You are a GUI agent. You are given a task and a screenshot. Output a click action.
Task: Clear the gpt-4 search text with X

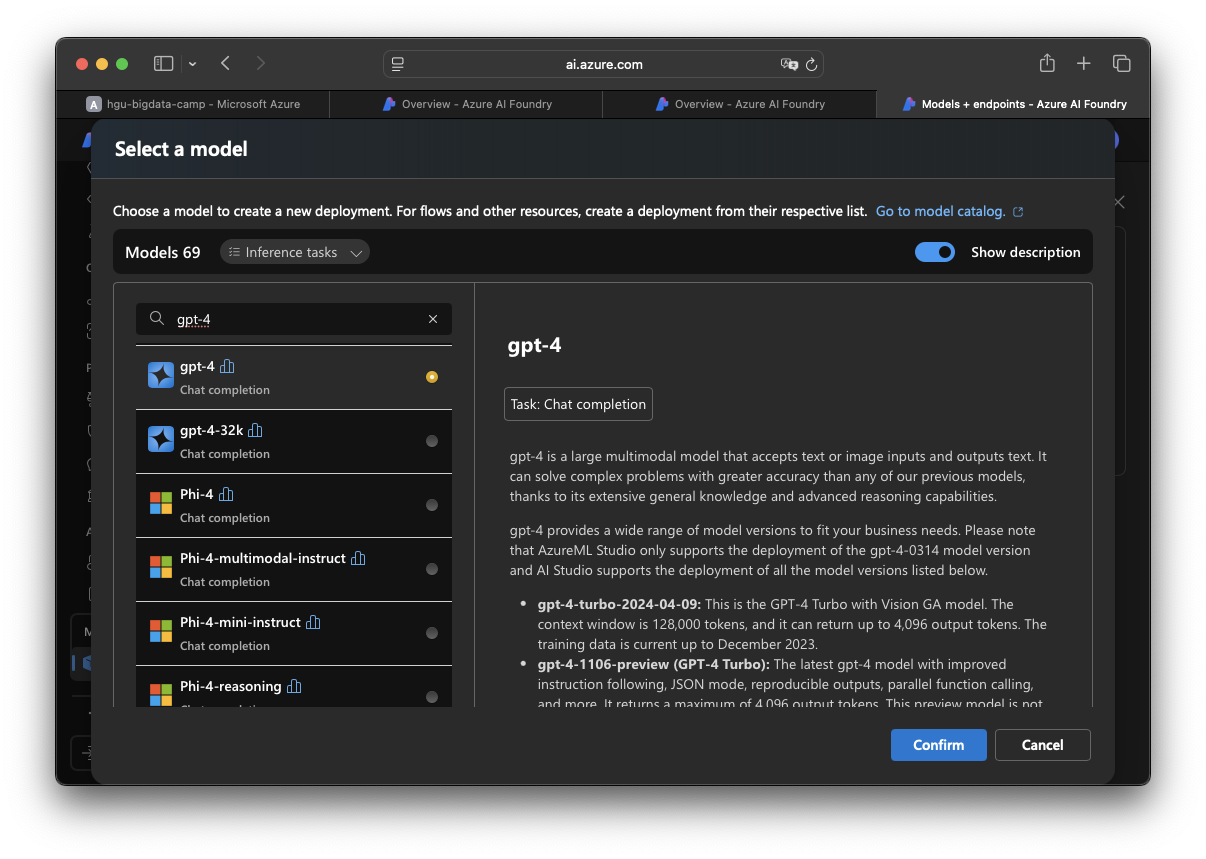pos(433,319)
